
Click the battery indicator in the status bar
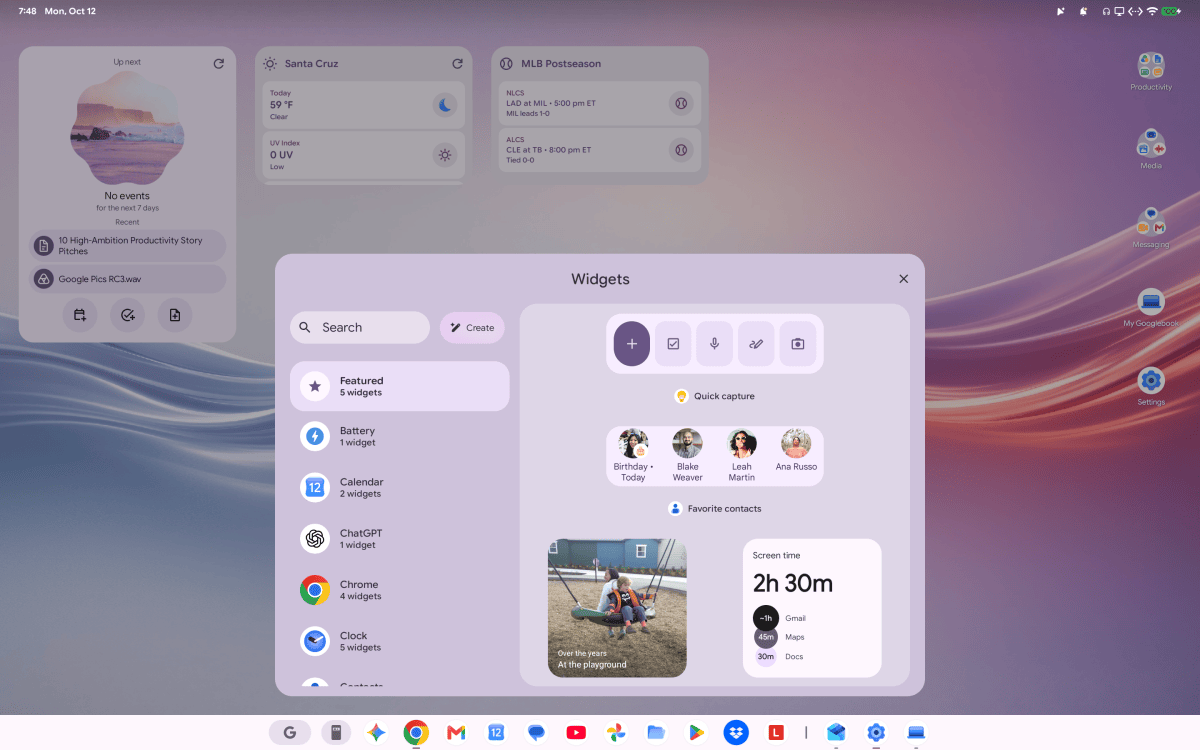coord(1171,11)
